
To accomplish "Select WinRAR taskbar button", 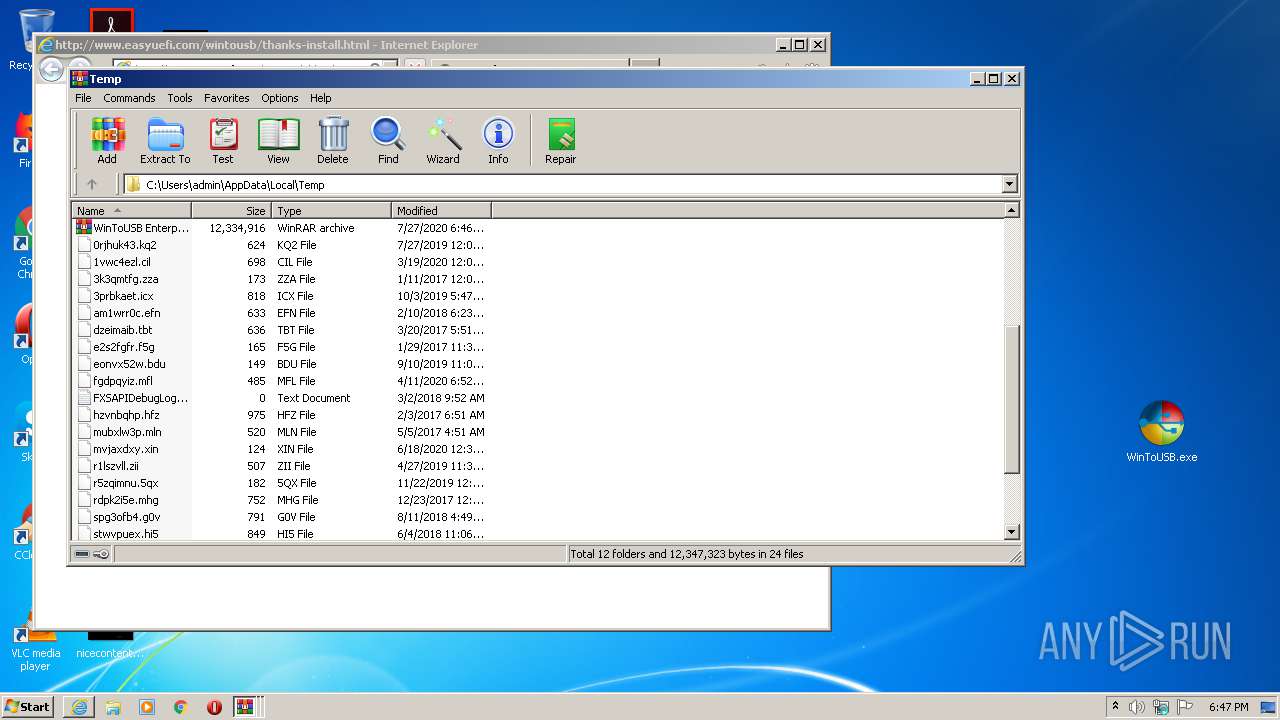I will click(x=245, y=707).
